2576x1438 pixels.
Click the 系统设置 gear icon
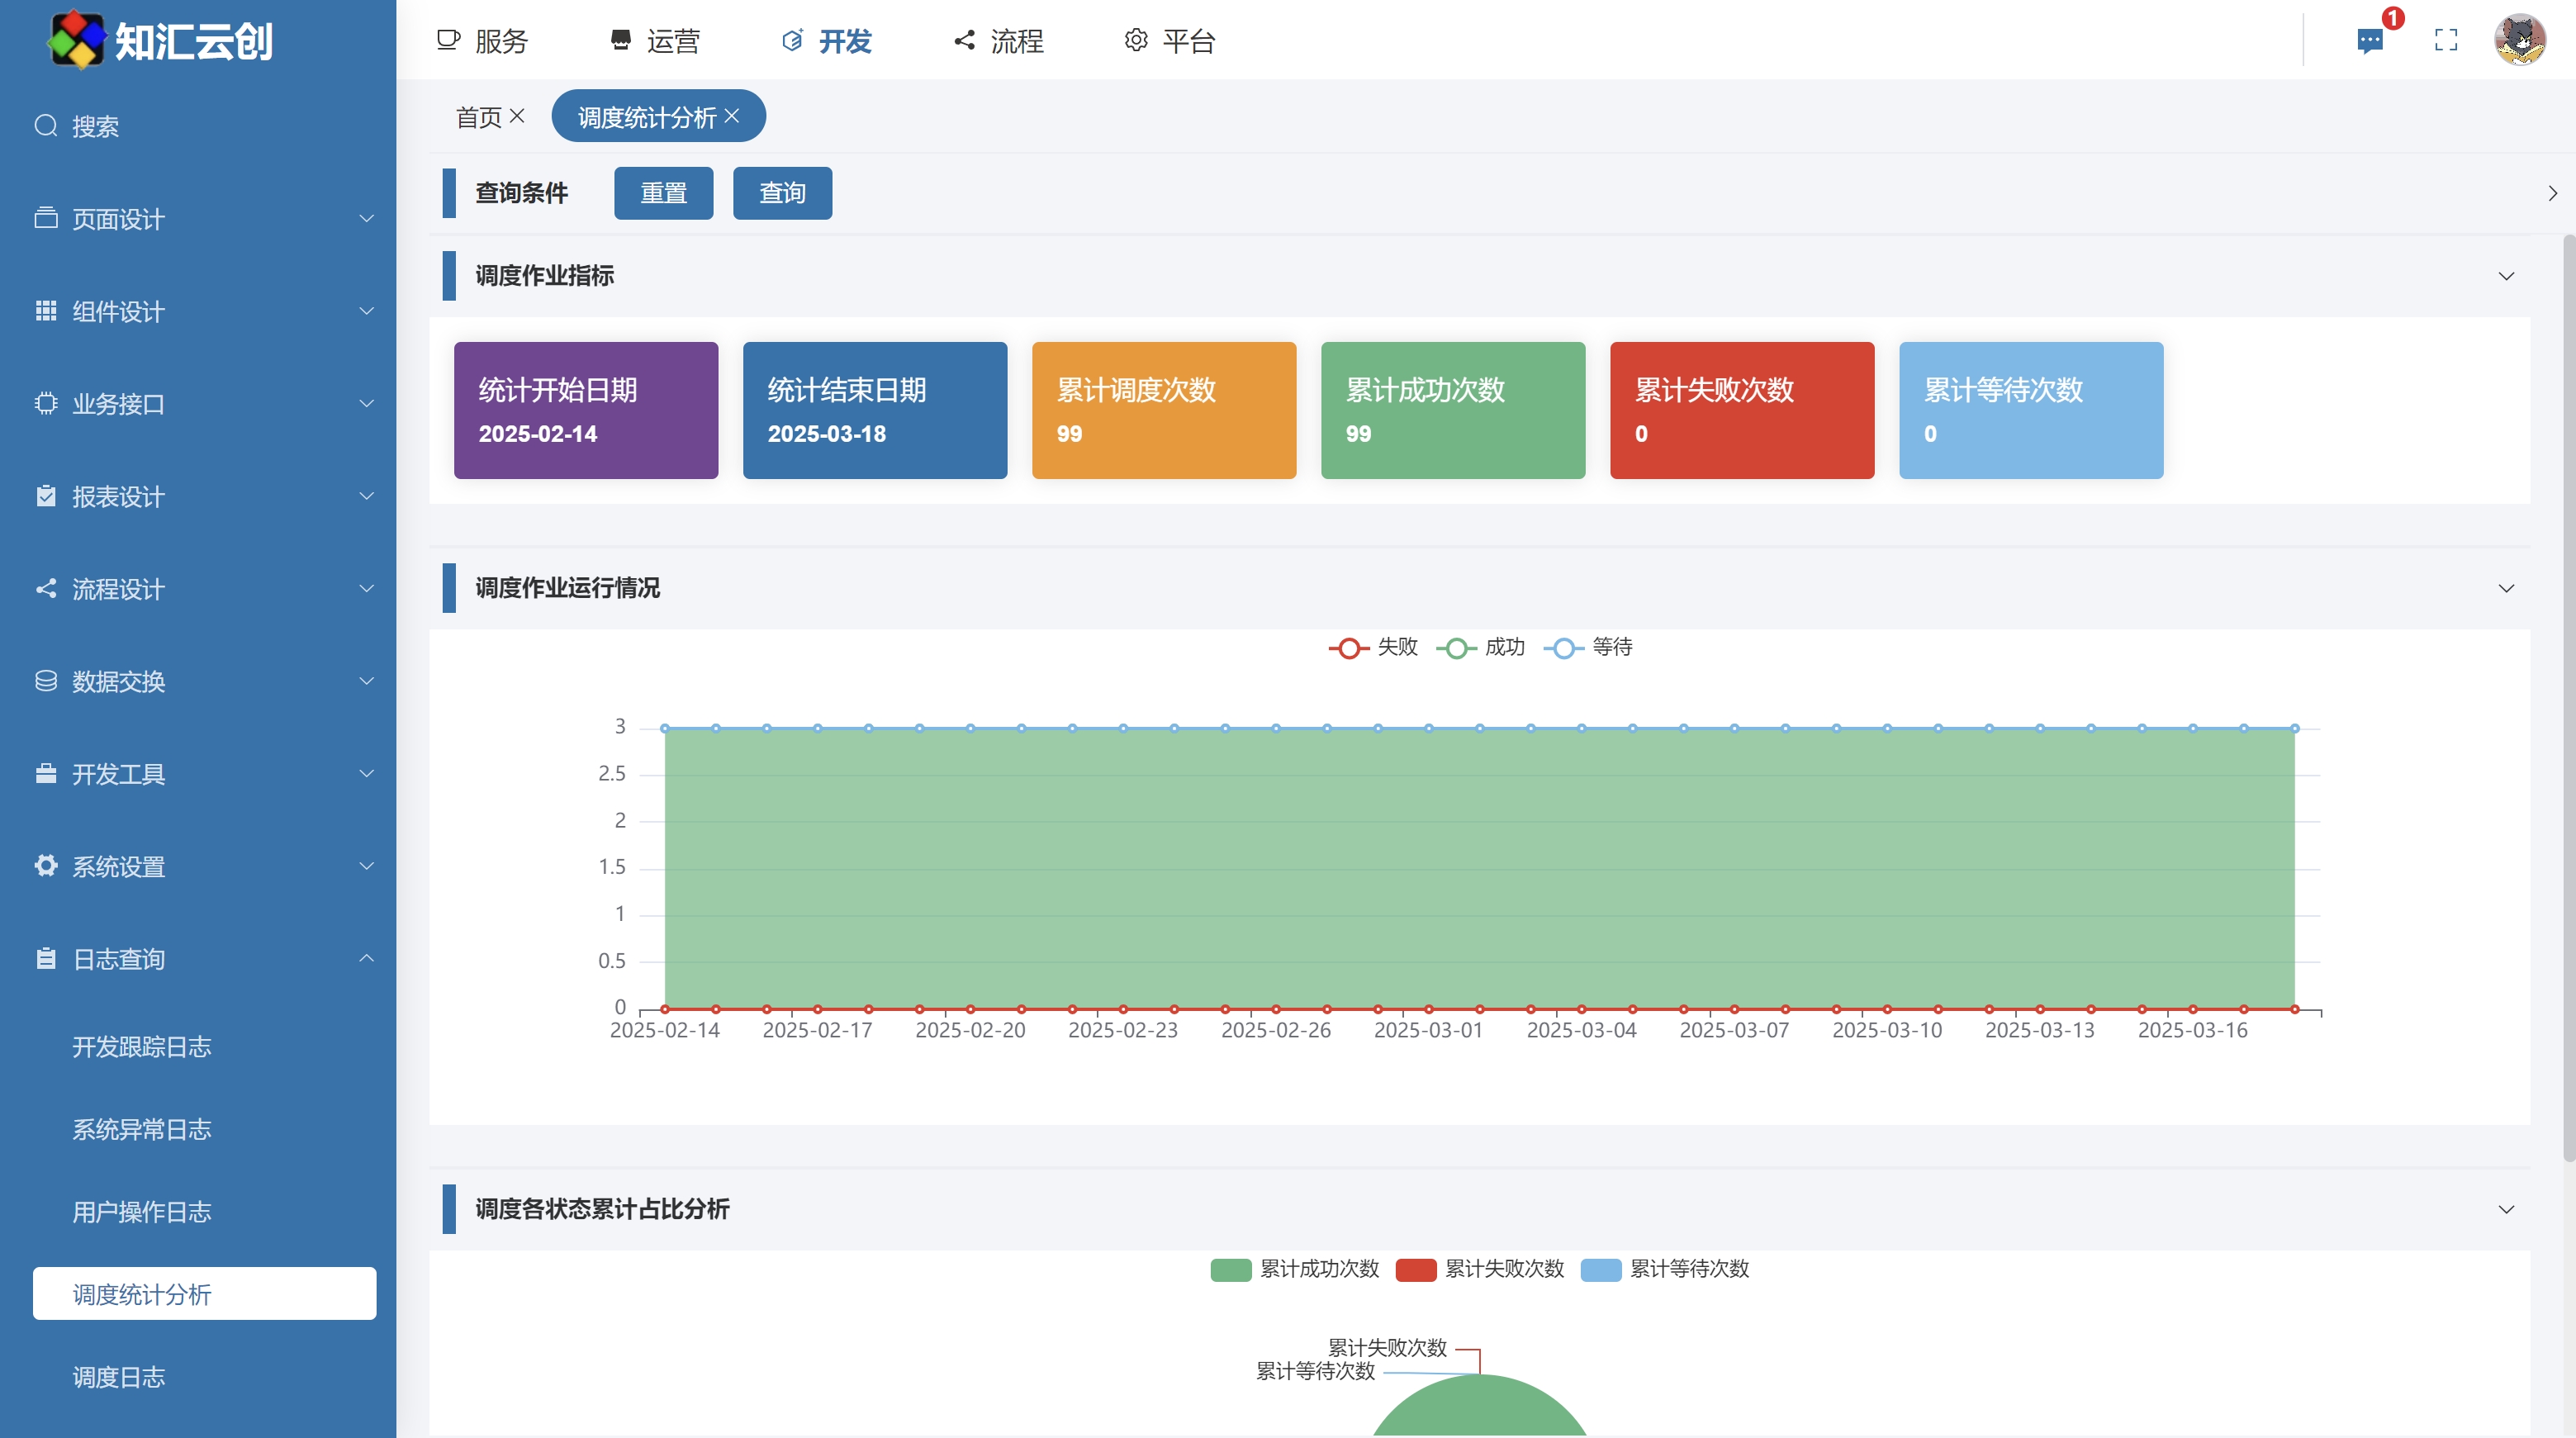point(46,866)
